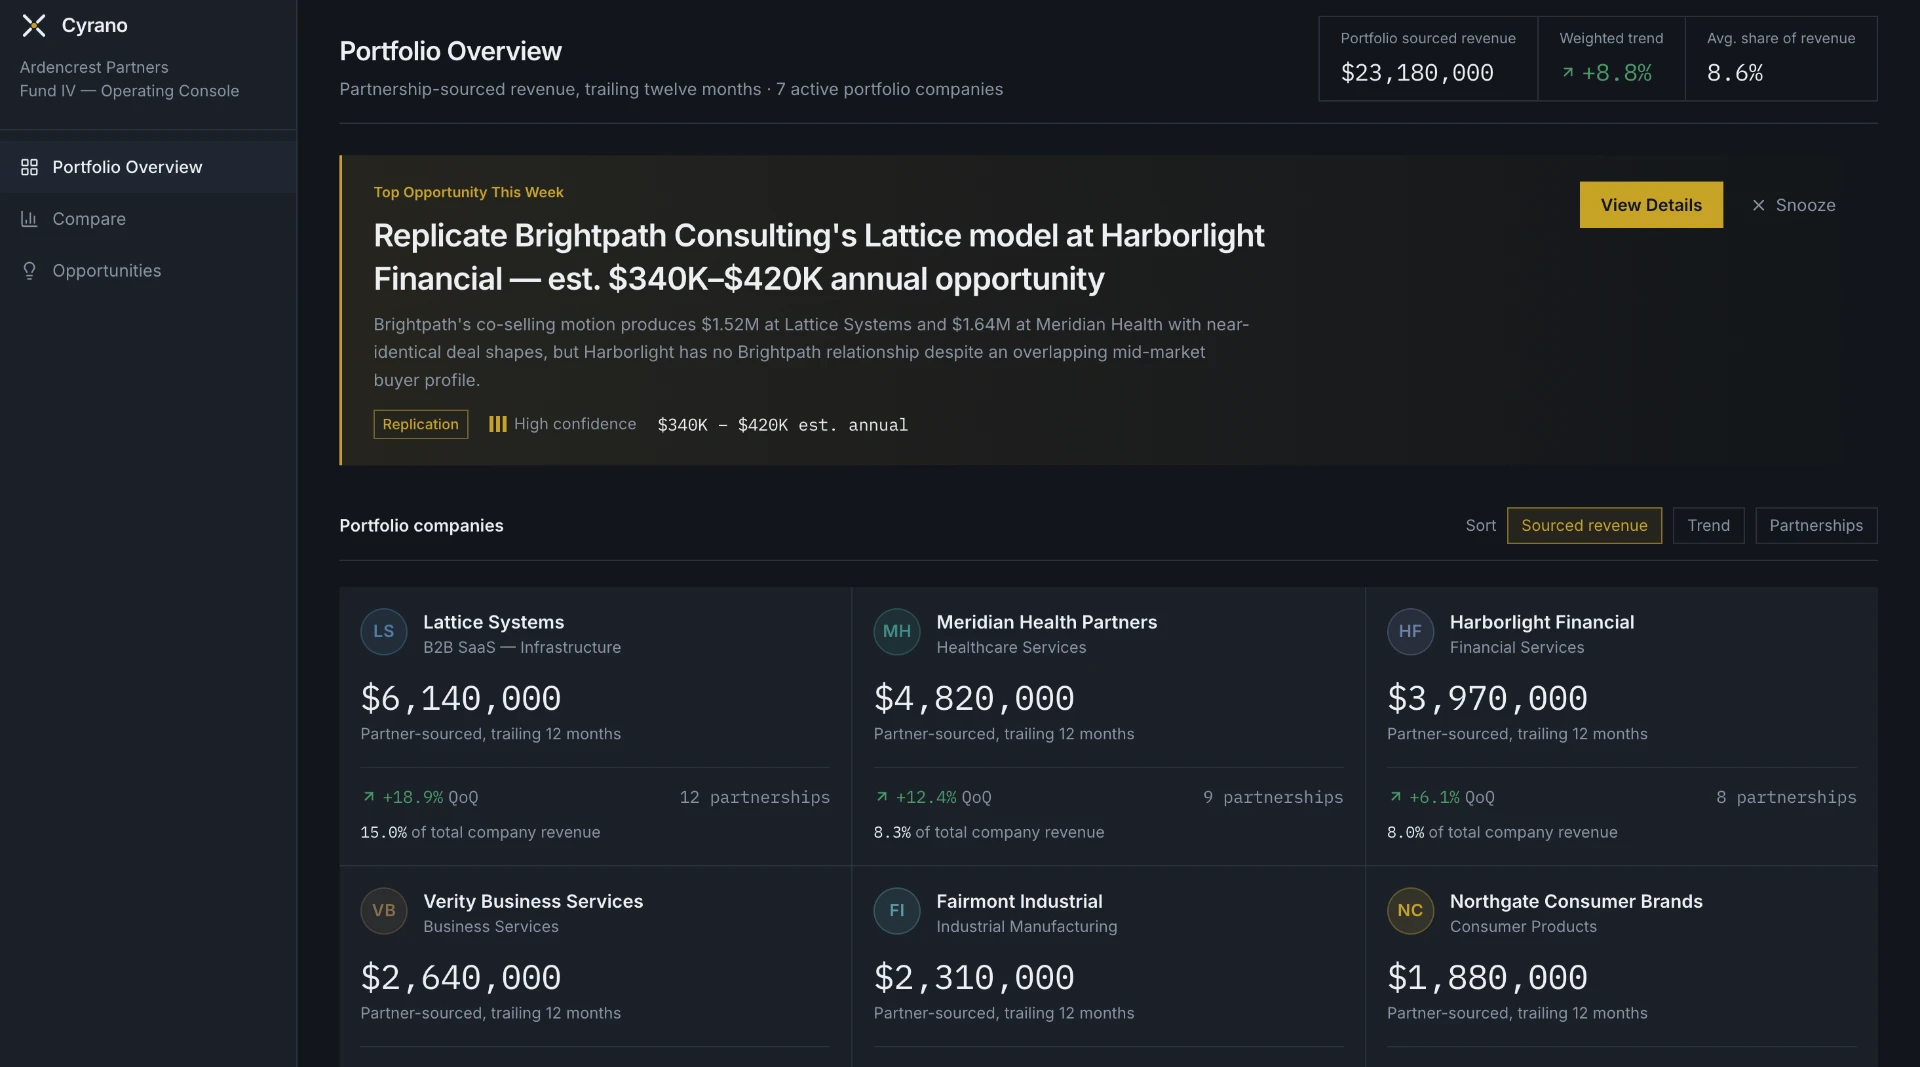1920x1067 pixels.
Task: Click the 8 partnerships count
Action: click(x=1786, y=797)
